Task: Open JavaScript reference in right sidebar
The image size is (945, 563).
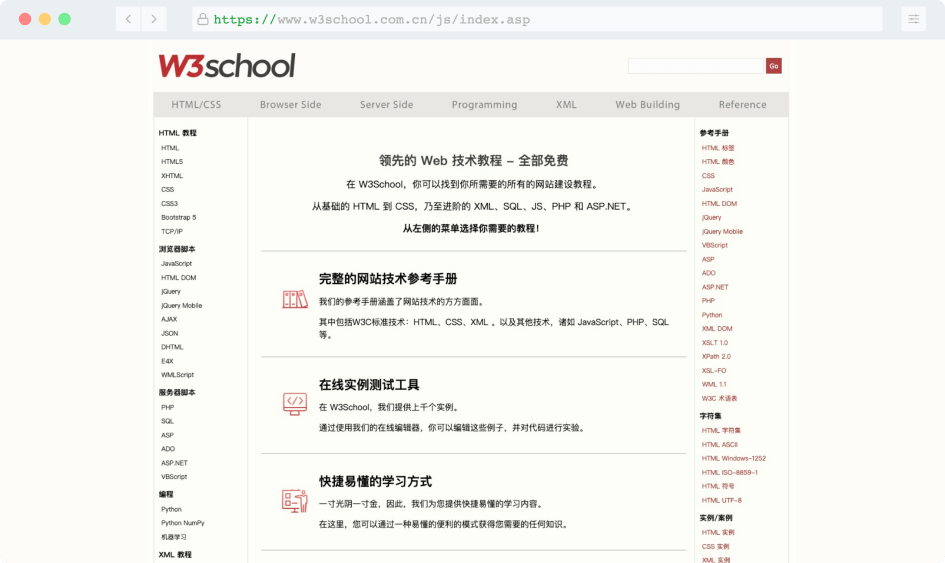Action: tap(717, 189)
